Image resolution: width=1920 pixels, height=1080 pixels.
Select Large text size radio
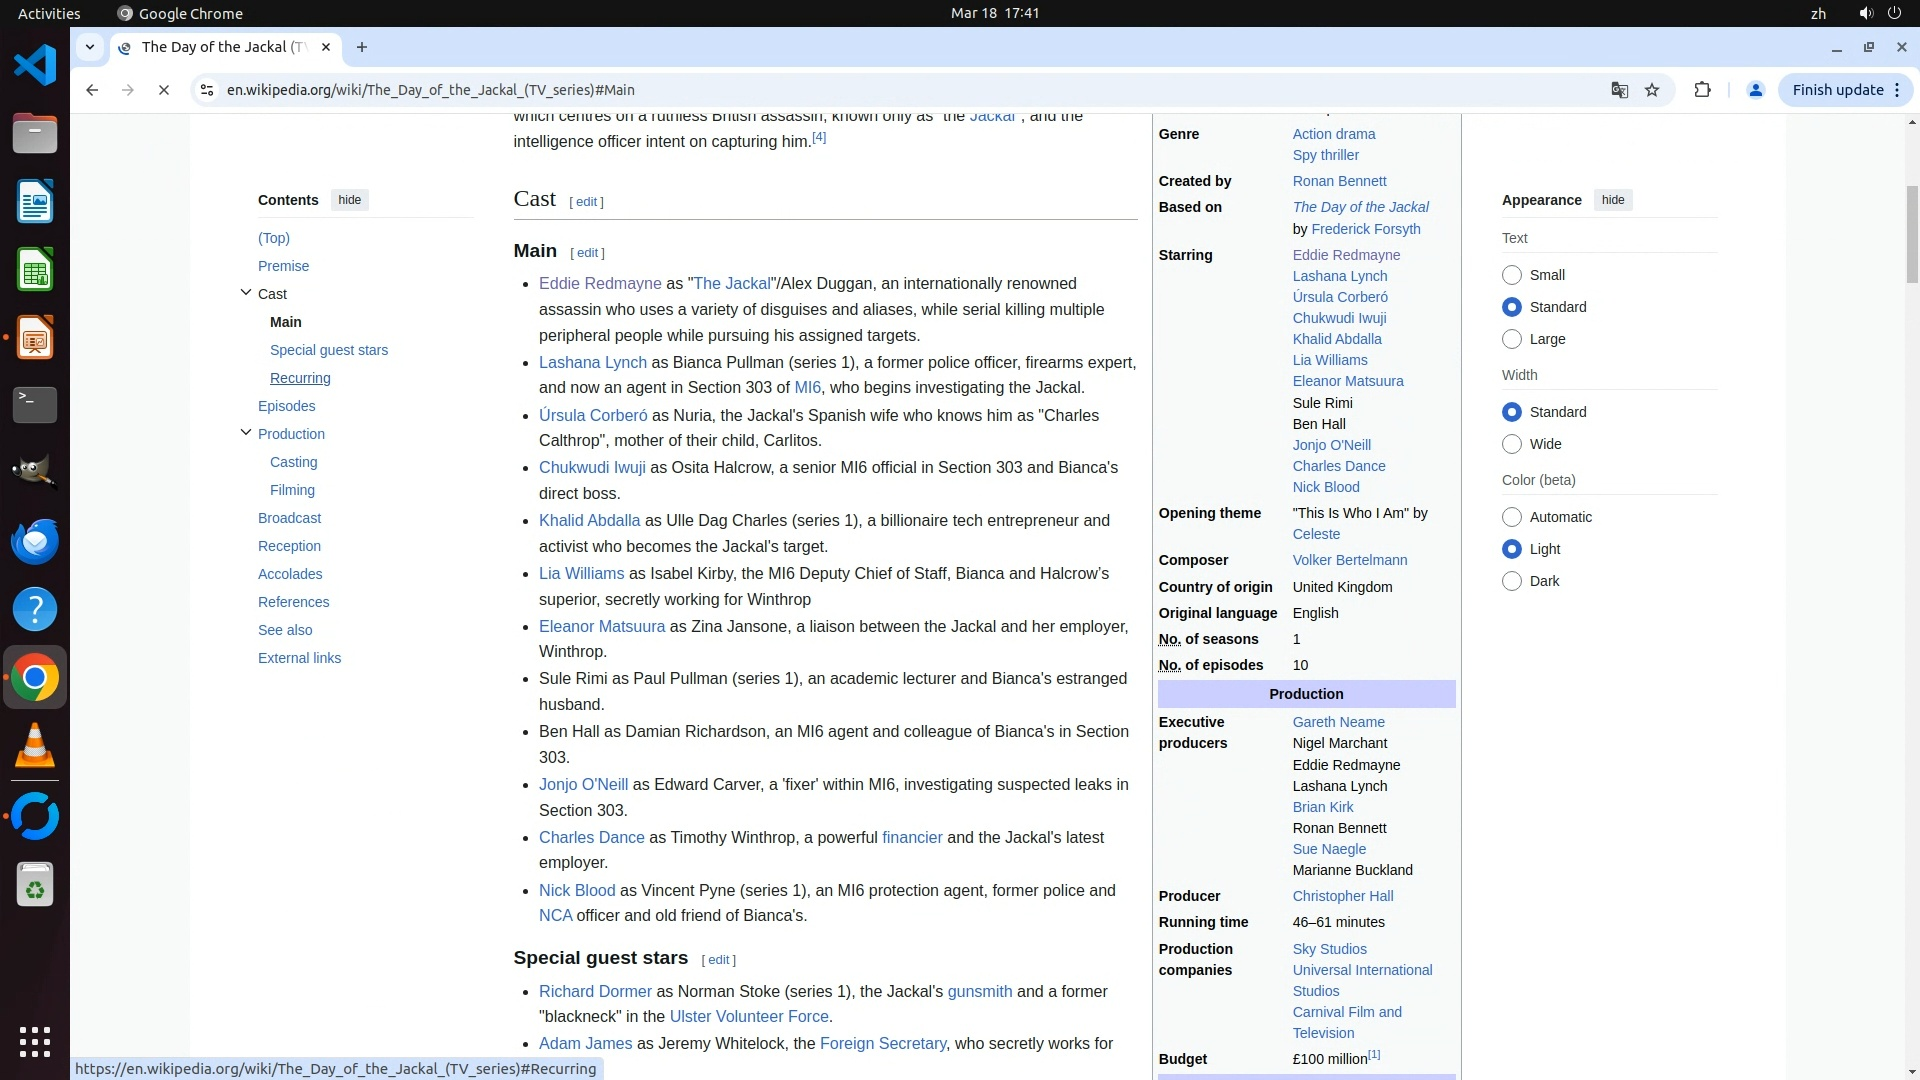(1512, 339)
